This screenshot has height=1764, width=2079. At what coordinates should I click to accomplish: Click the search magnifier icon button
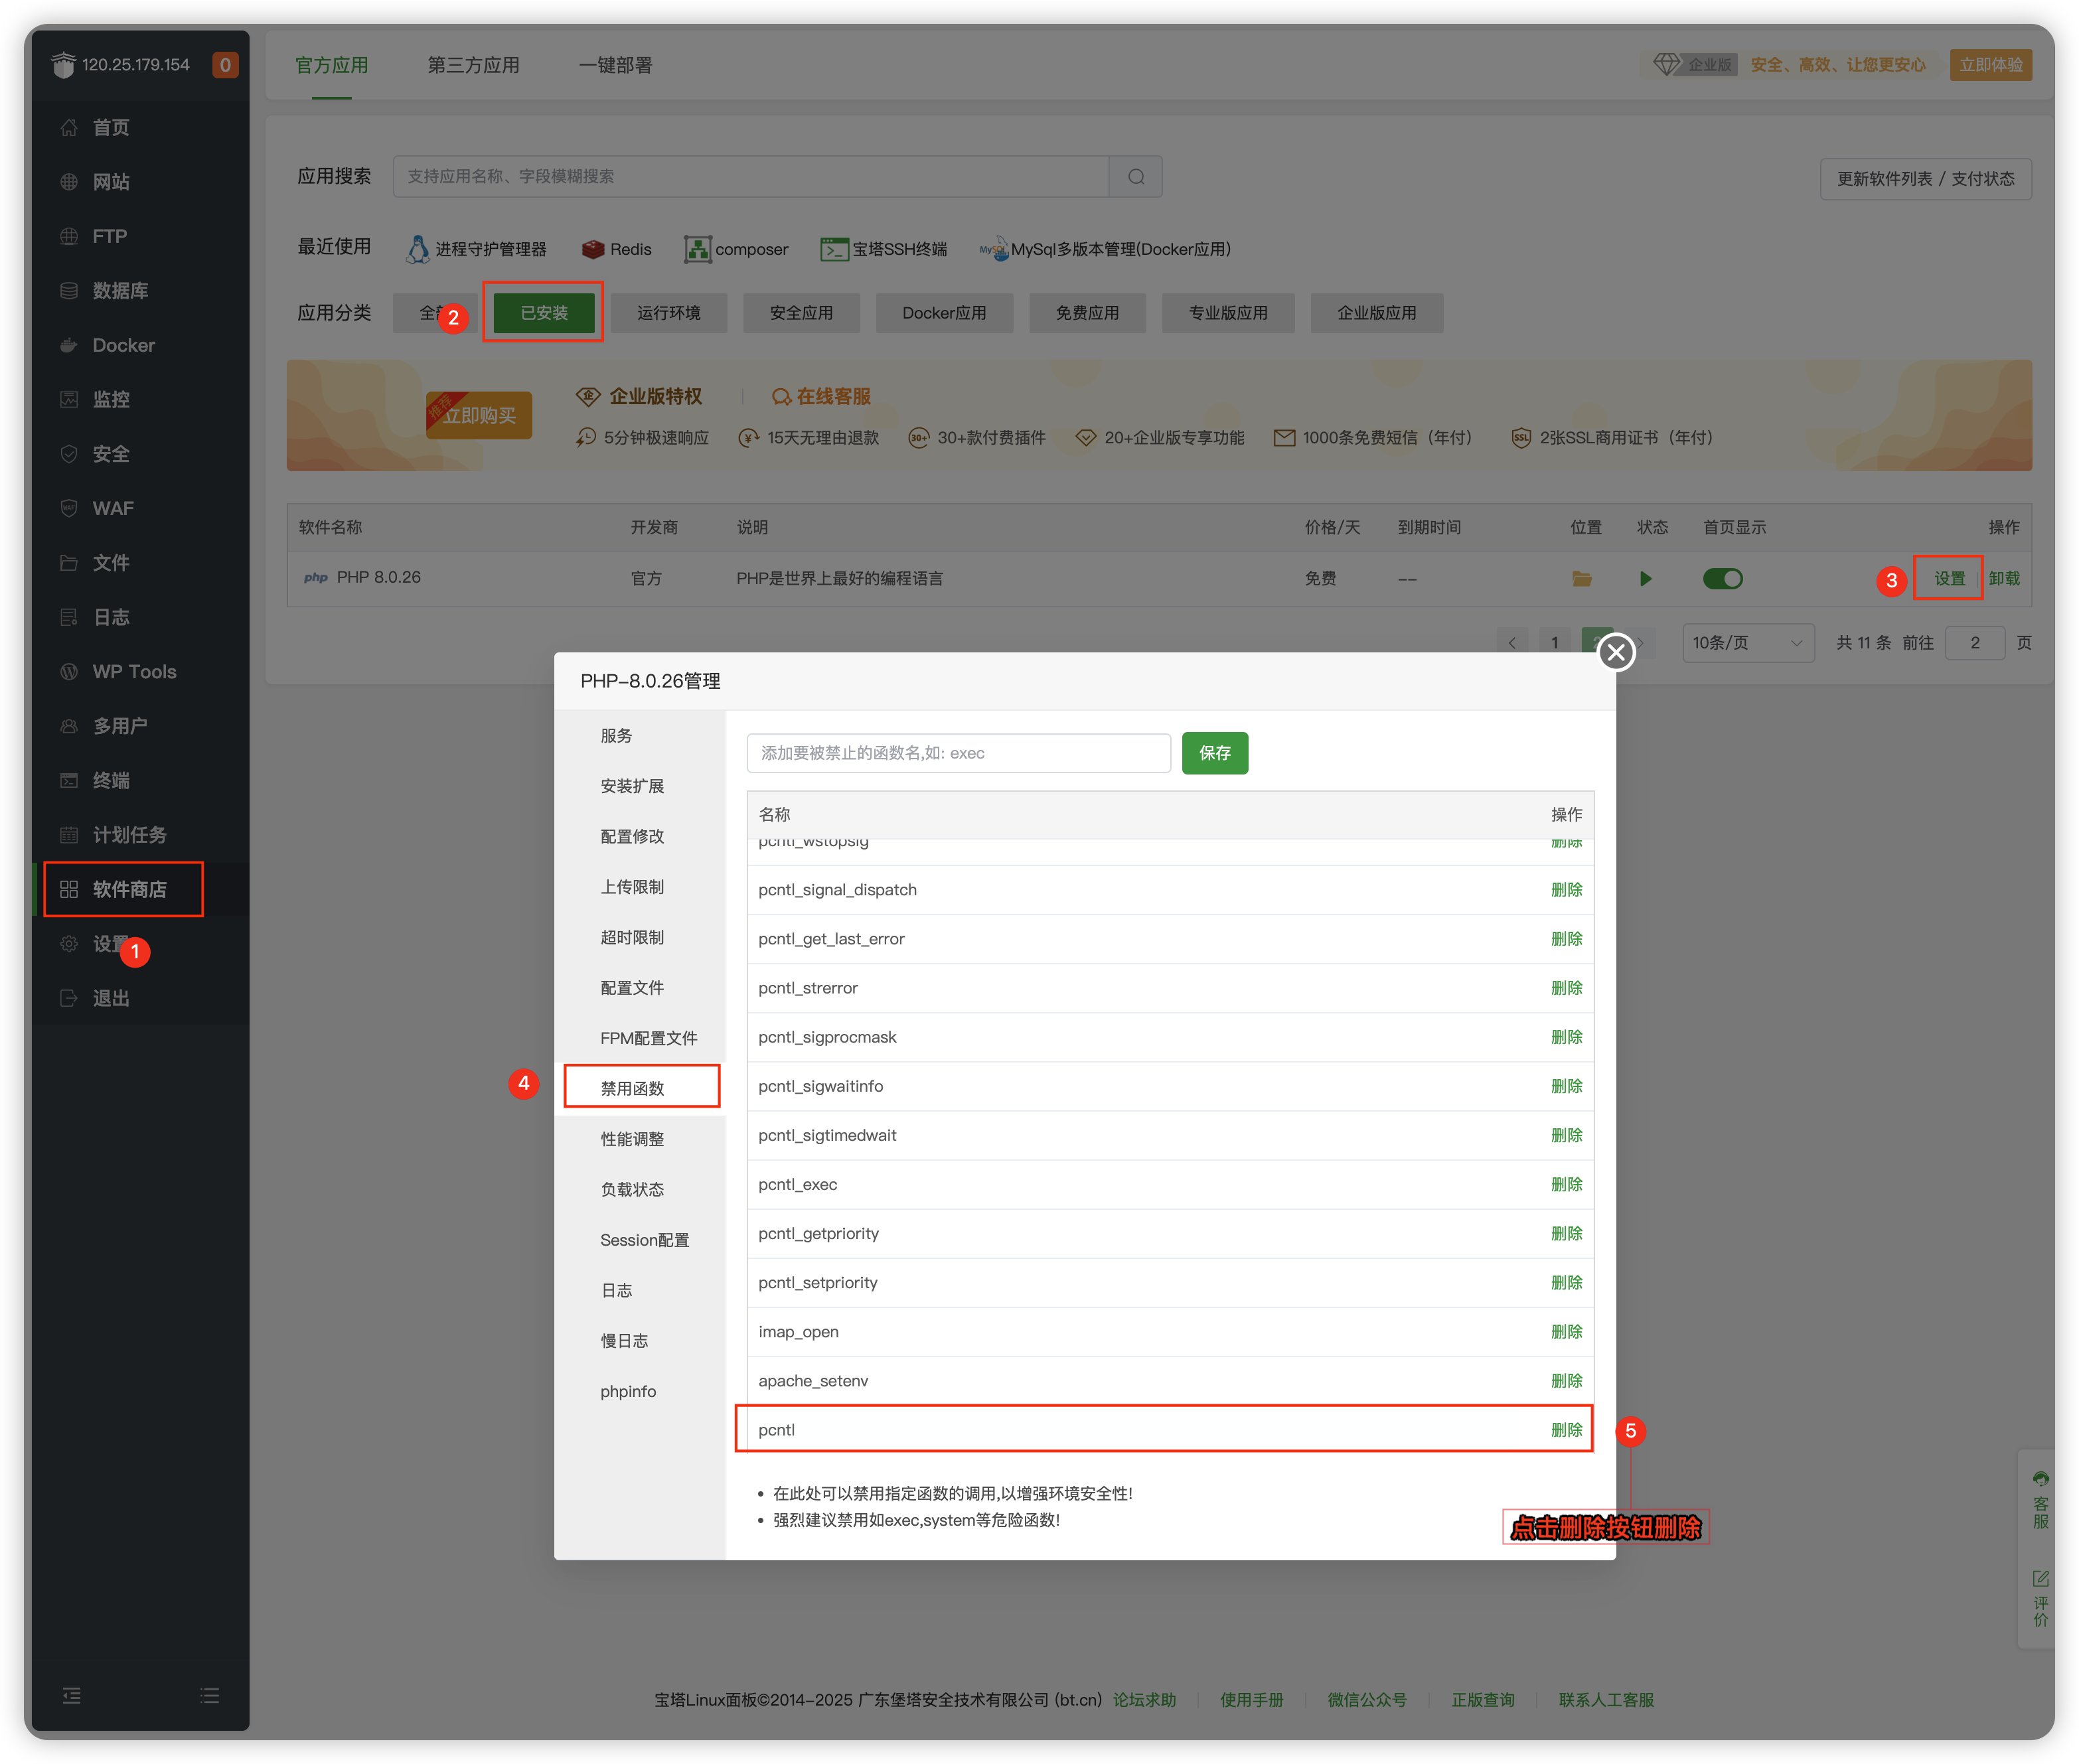(x=1136, y=177)
